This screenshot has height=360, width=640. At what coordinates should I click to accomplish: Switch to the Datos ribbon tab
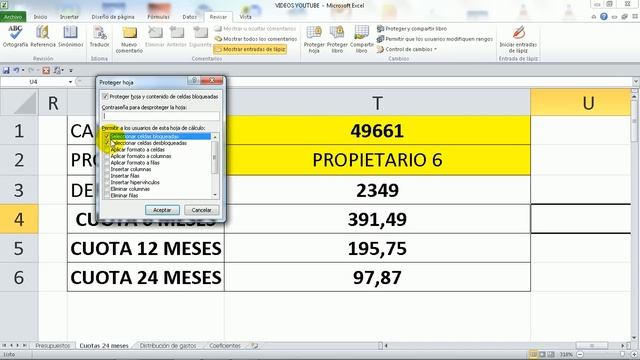[x=189, y=17]
